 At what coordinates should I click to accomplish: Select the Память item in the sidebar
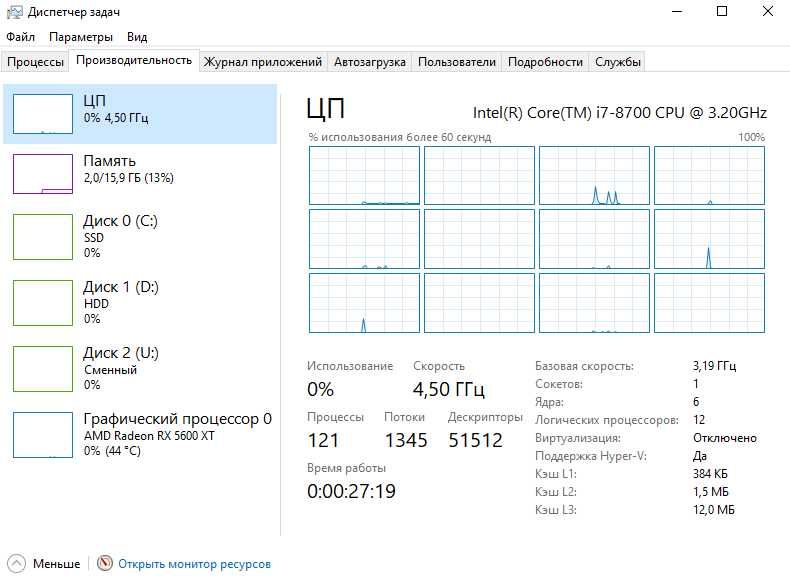click(x=140, y=174)
